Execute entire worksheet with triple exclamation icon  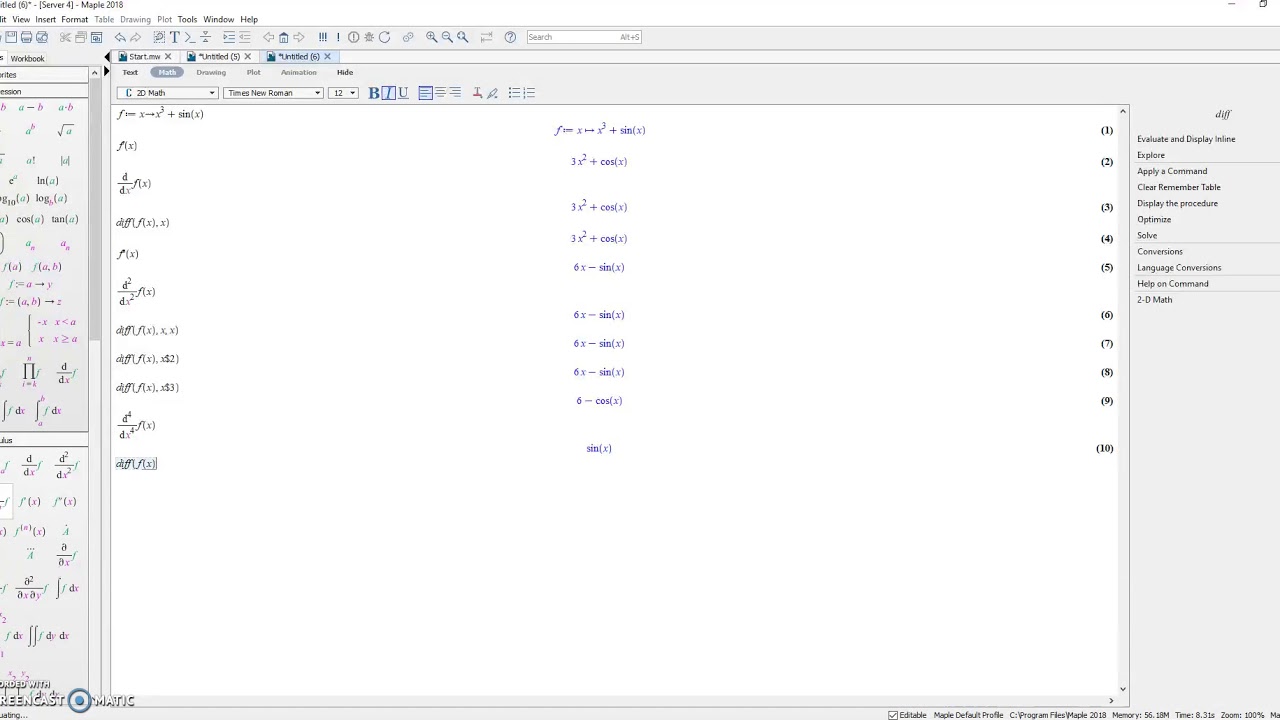[322, 37]
